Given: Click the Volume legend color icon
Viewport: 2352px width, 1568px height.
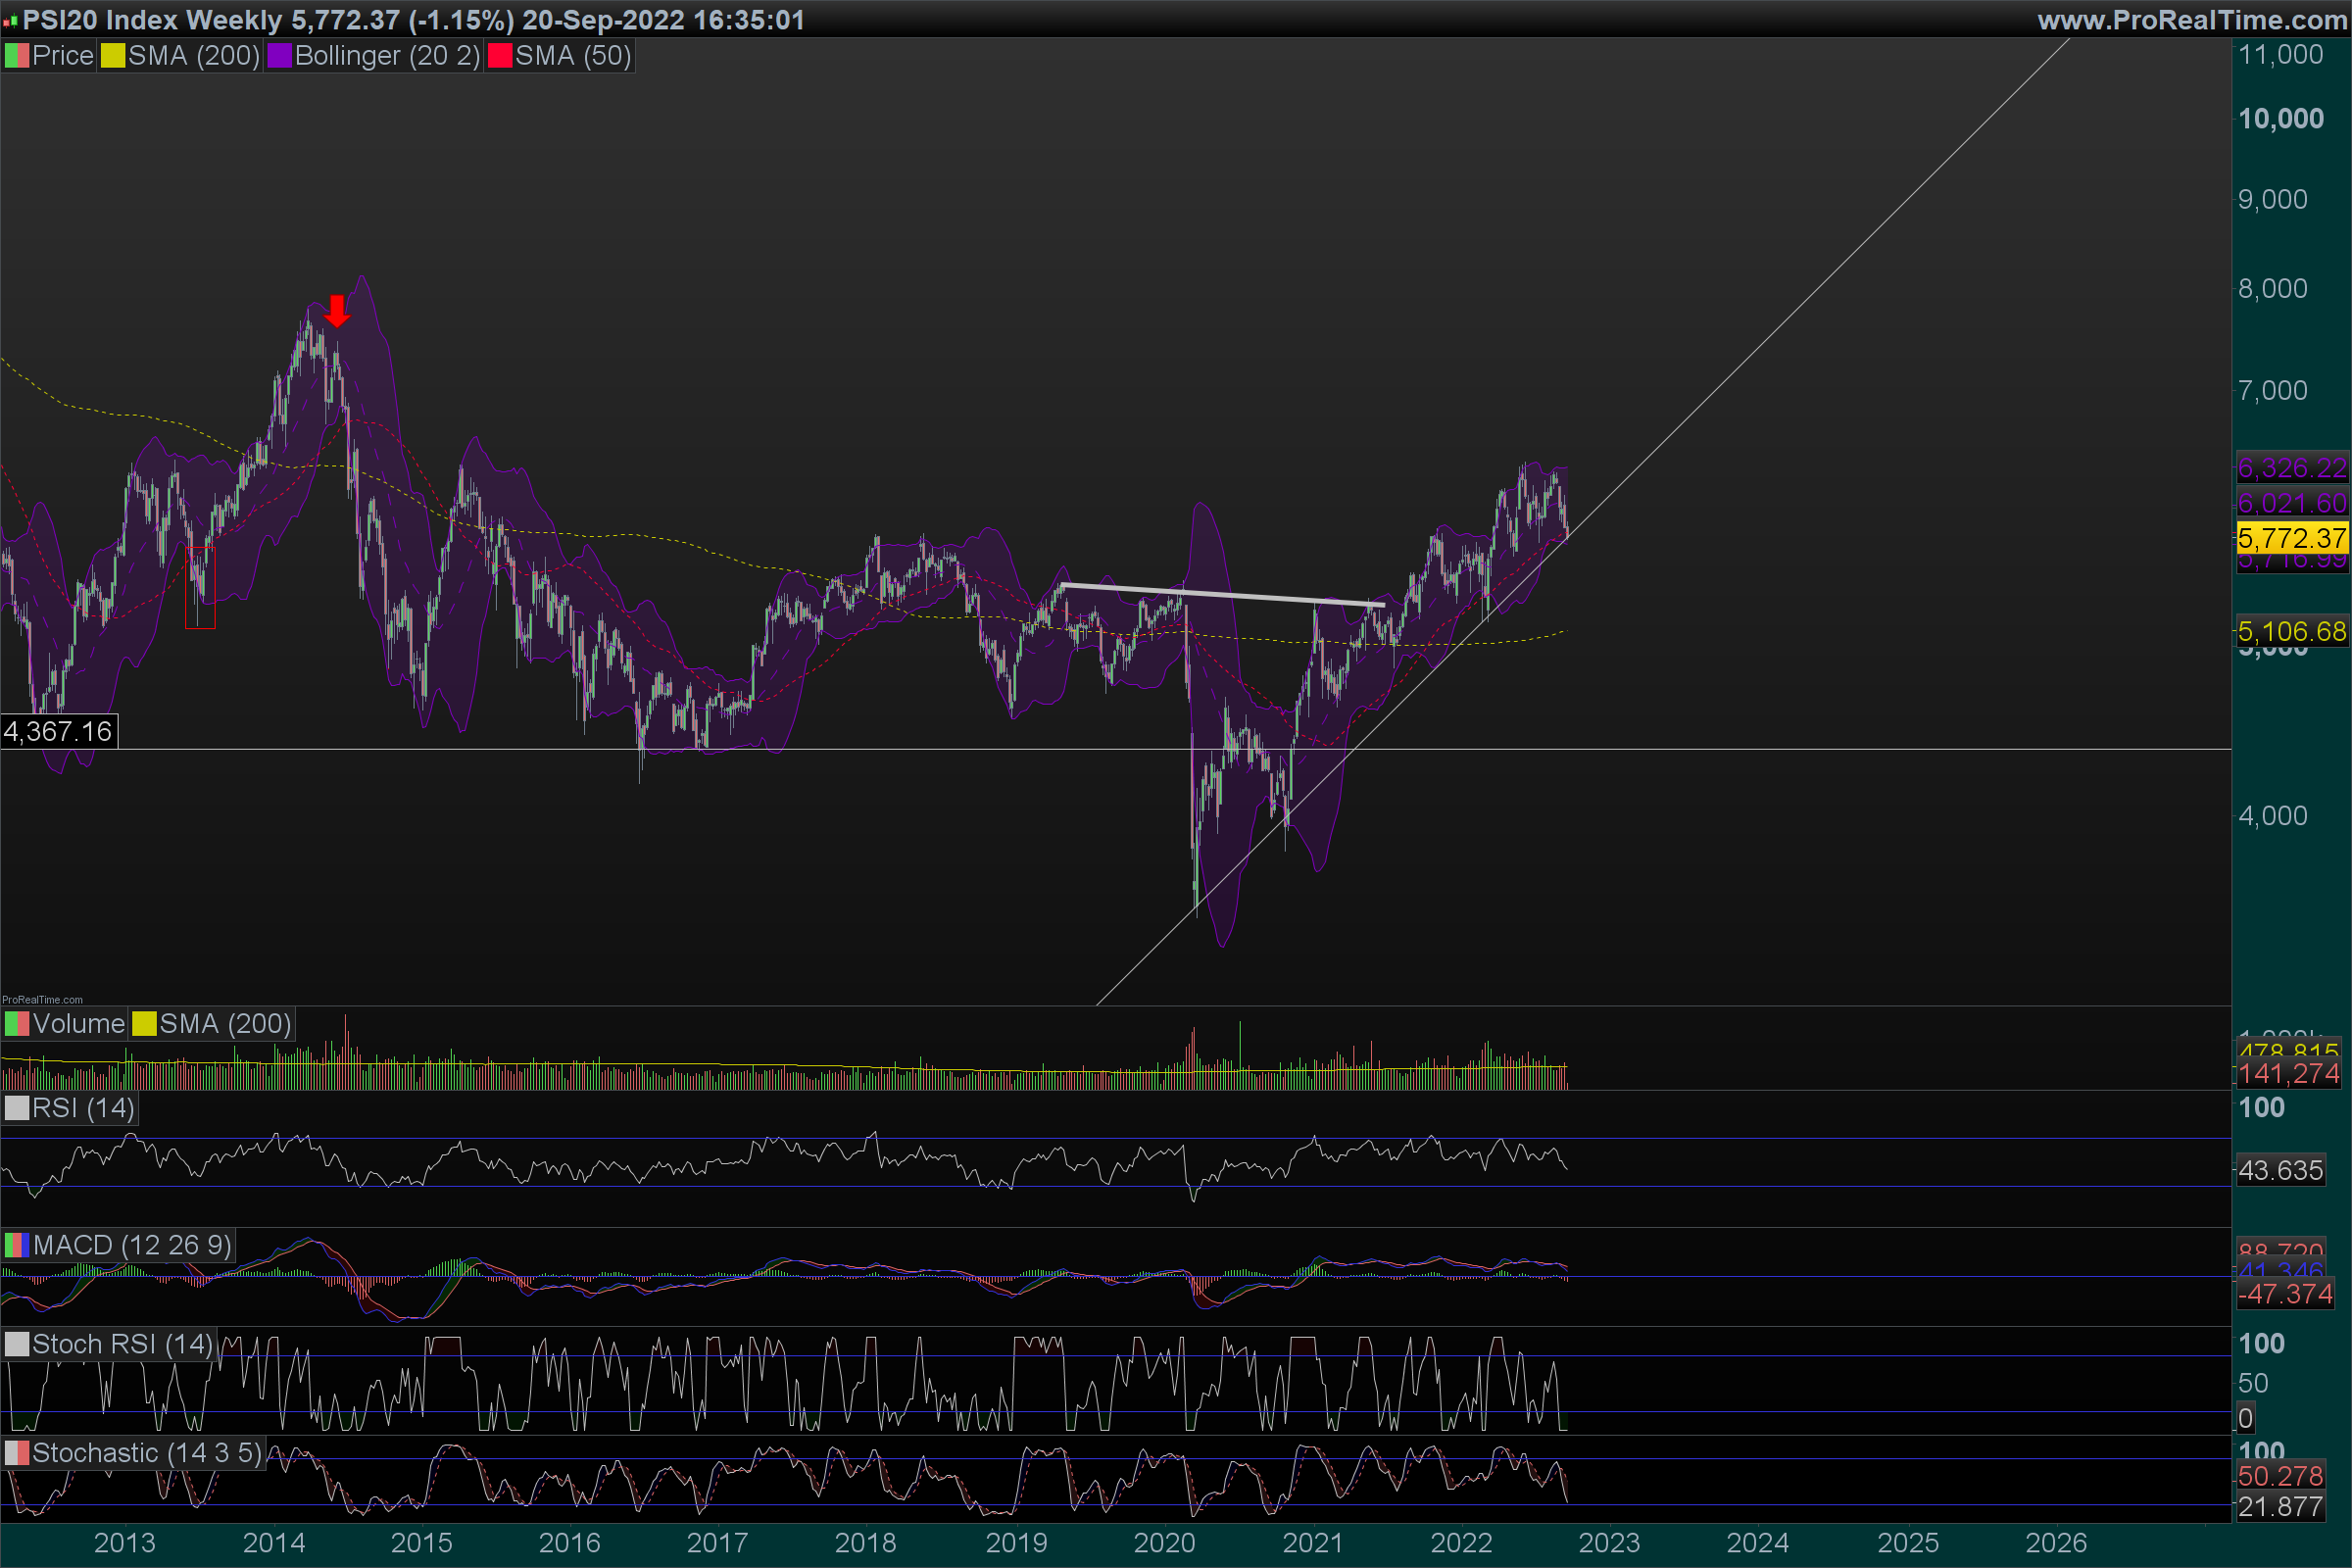Looking at the screenshot, I should click(17, 1024).
